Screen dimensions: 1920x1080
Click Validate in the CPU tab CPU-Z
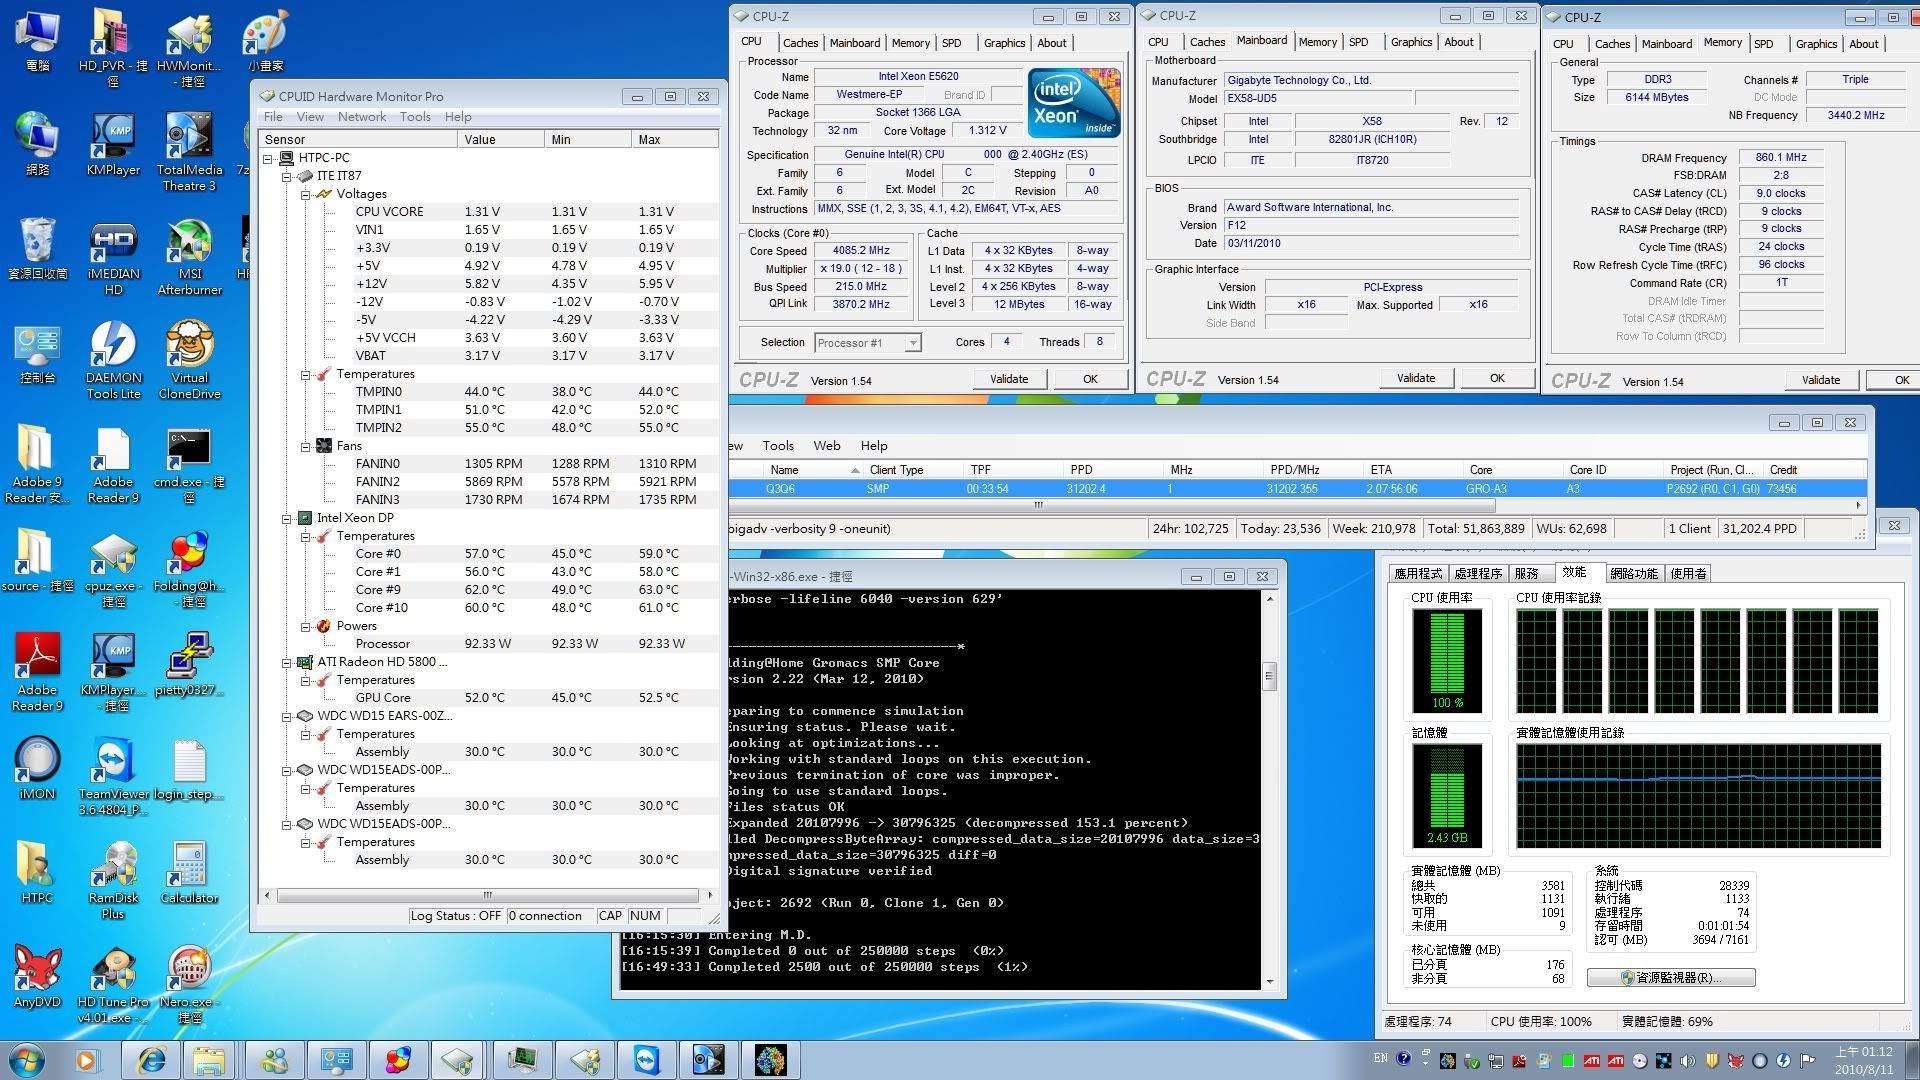[x=1009, y=379]
